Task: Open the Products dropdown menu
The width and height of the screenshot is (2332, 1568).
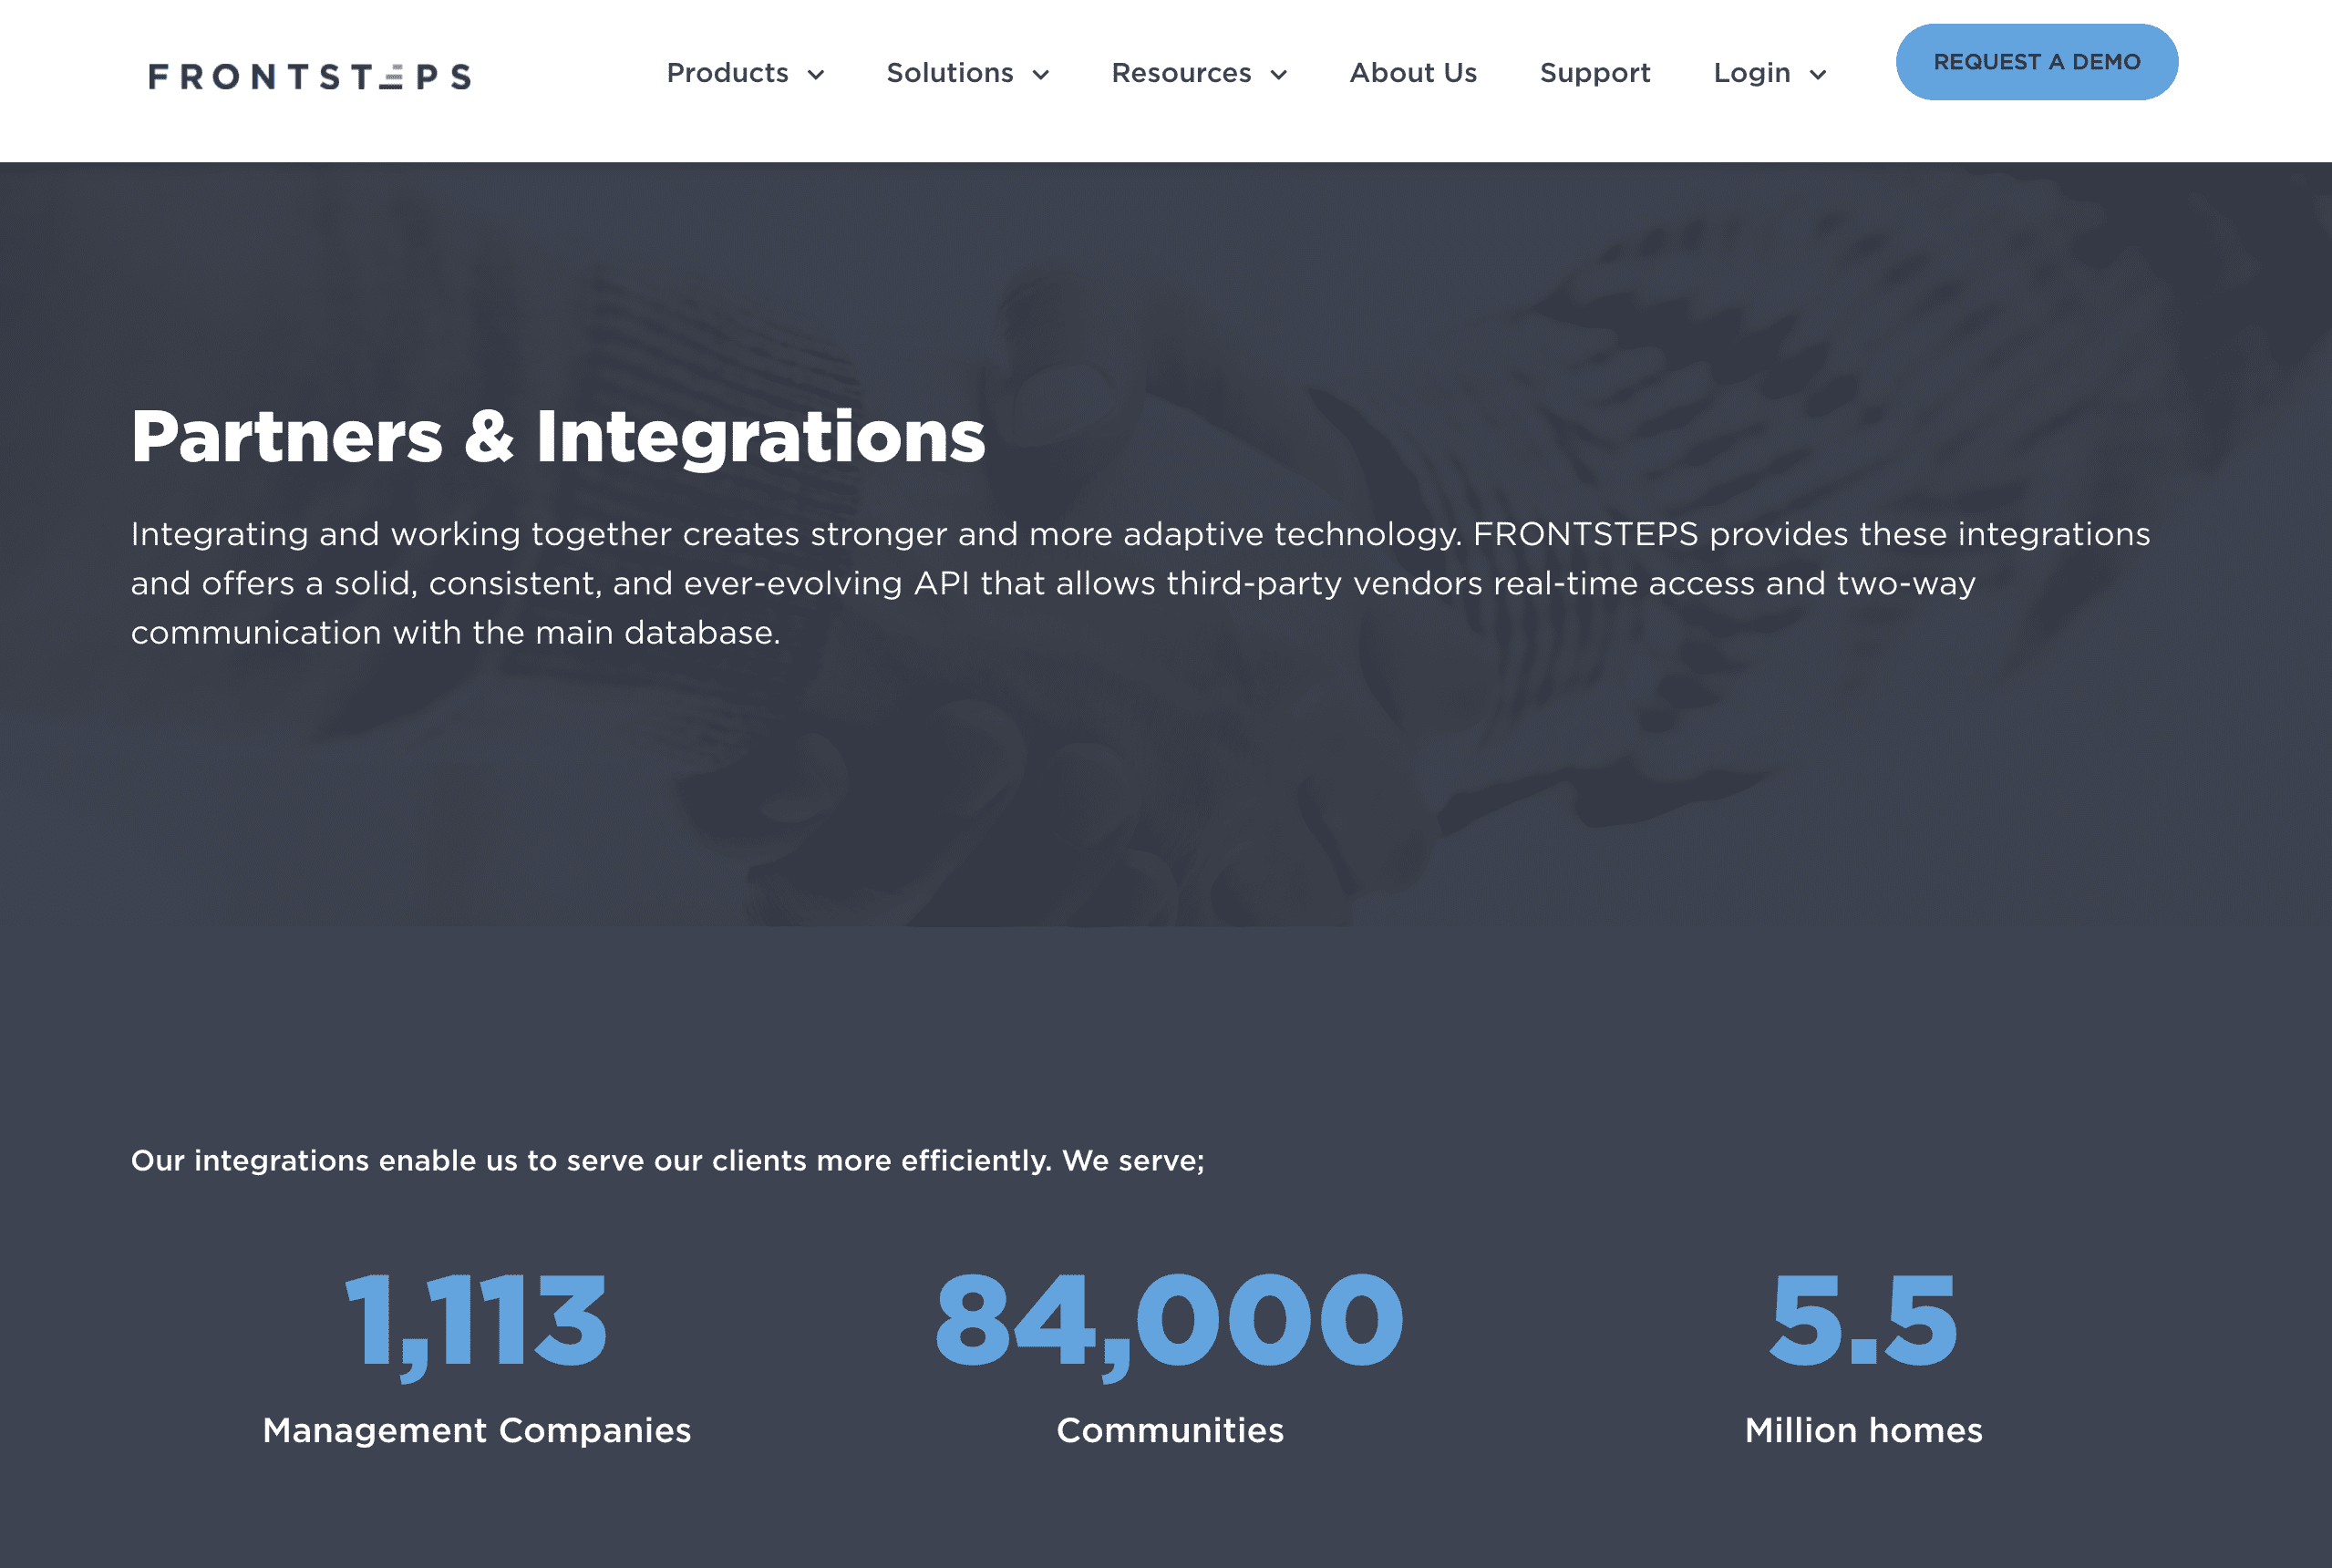Action: [728, 72]
